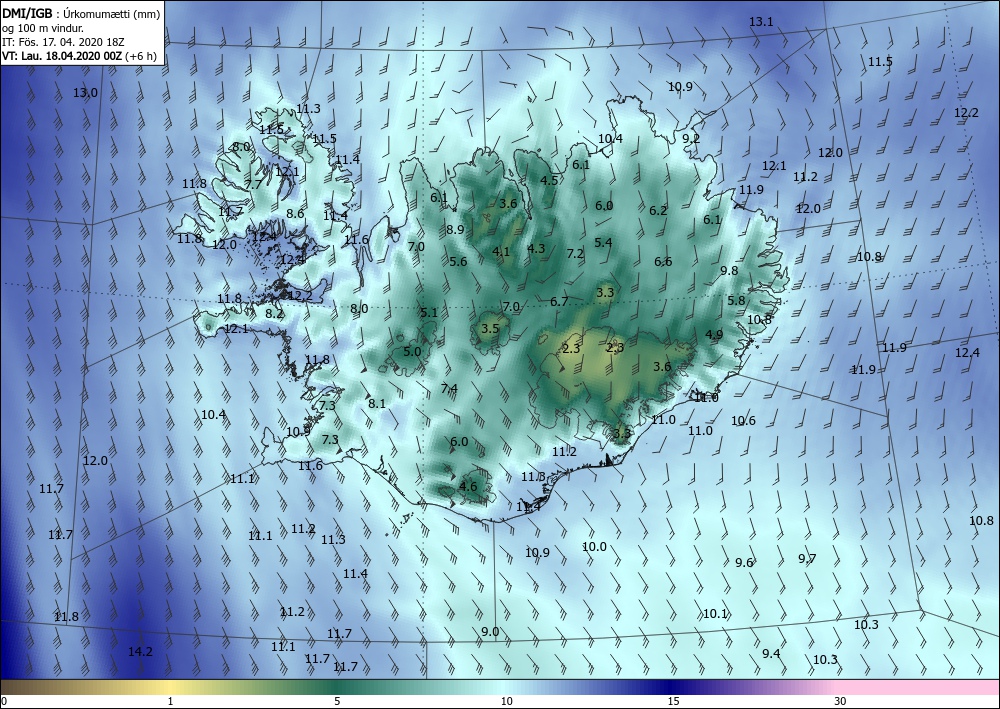
Task: Click the 3.5 value over the glacier
Action: click(x=490, y=329)
